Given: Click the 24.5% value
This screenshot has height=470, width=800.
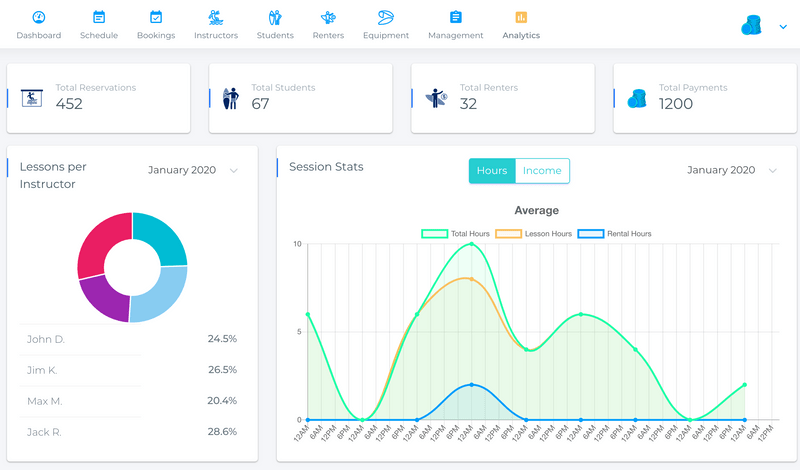Looking at the screenshot, I should point(222,339).
